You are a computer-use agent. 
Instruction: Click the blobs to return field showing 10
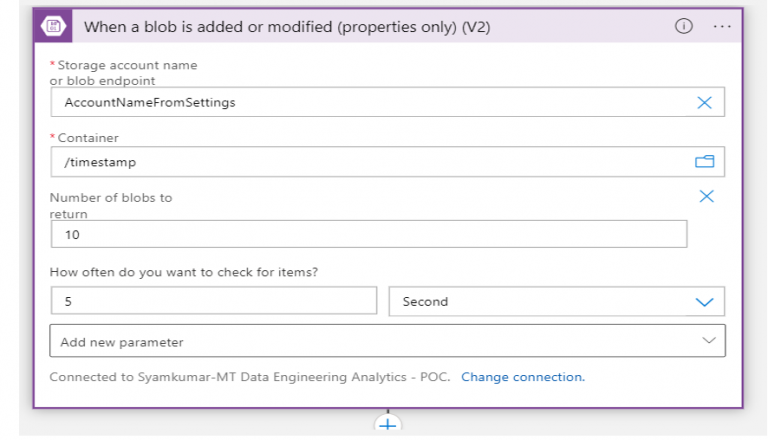click(x=368, y=234)
